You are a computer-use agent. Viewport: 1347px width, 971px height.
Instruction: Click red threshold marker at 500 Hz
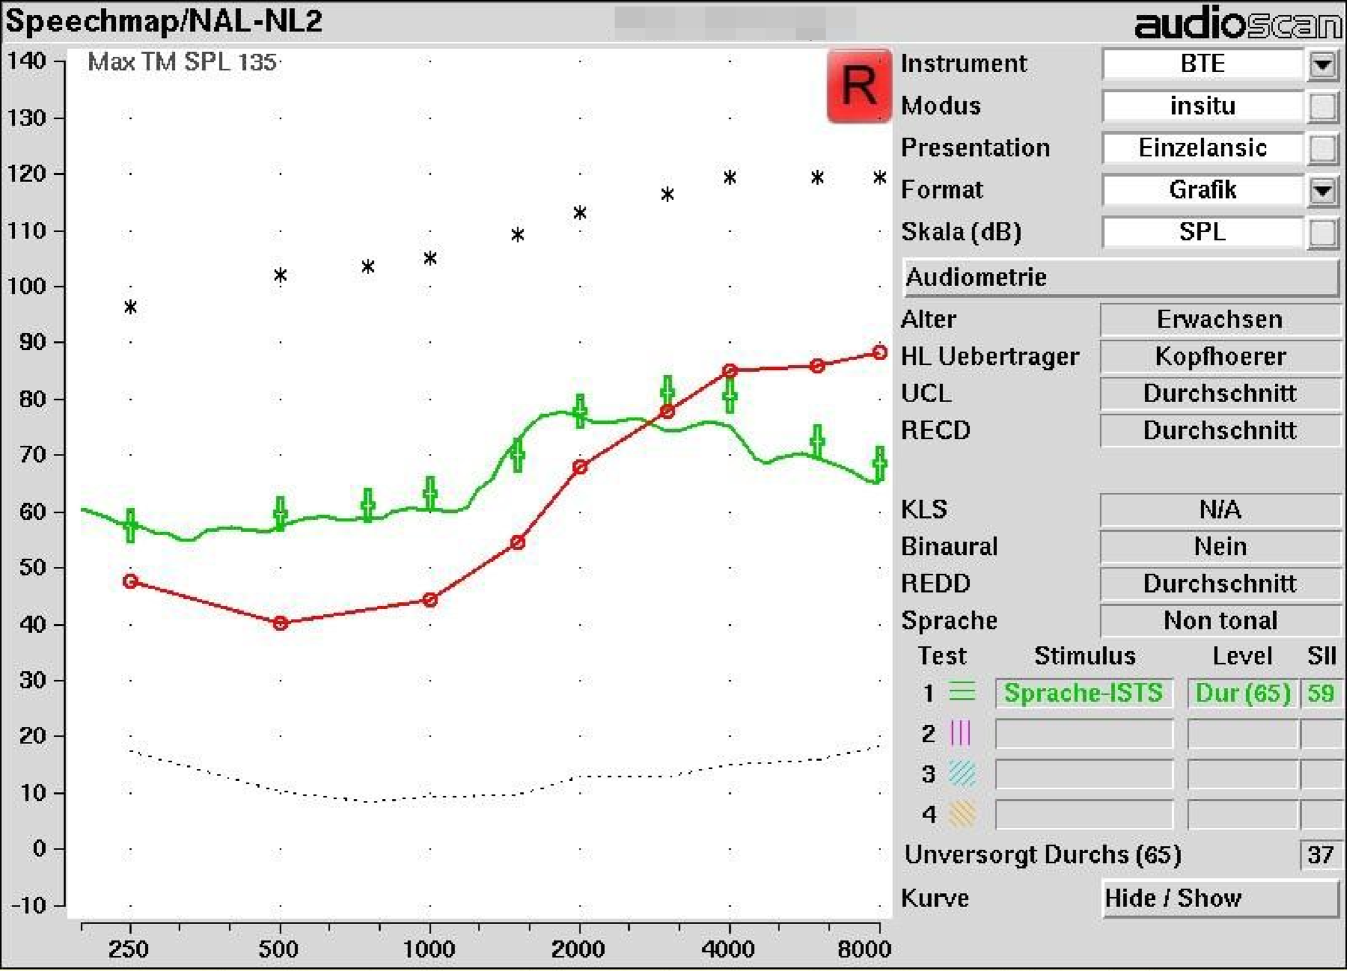pos(280,623)
